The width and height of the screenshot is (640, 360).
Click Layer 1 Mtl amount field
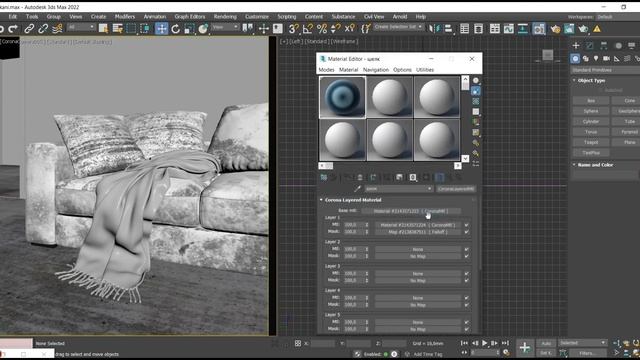coord(354,225)
